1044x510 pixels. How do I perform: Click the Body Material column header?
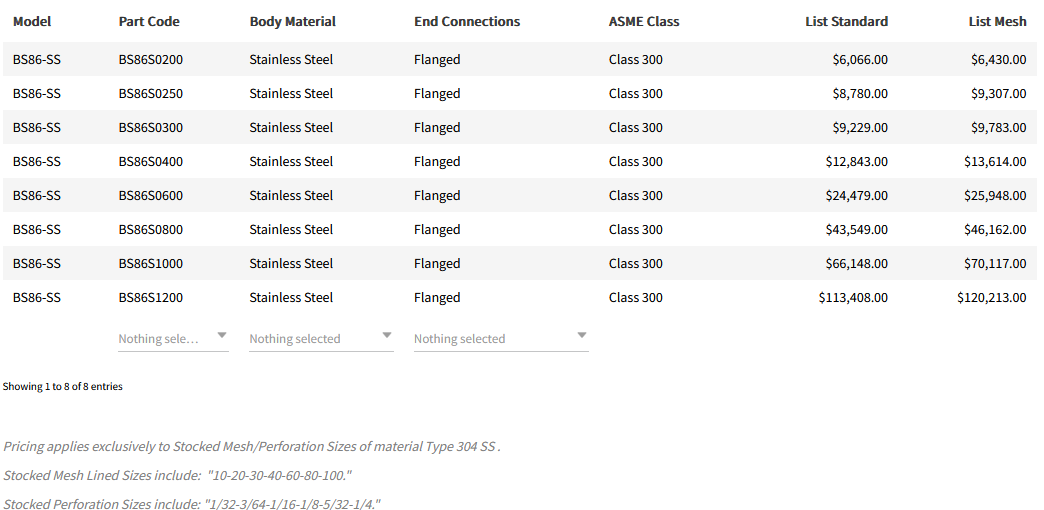[292, 21]
